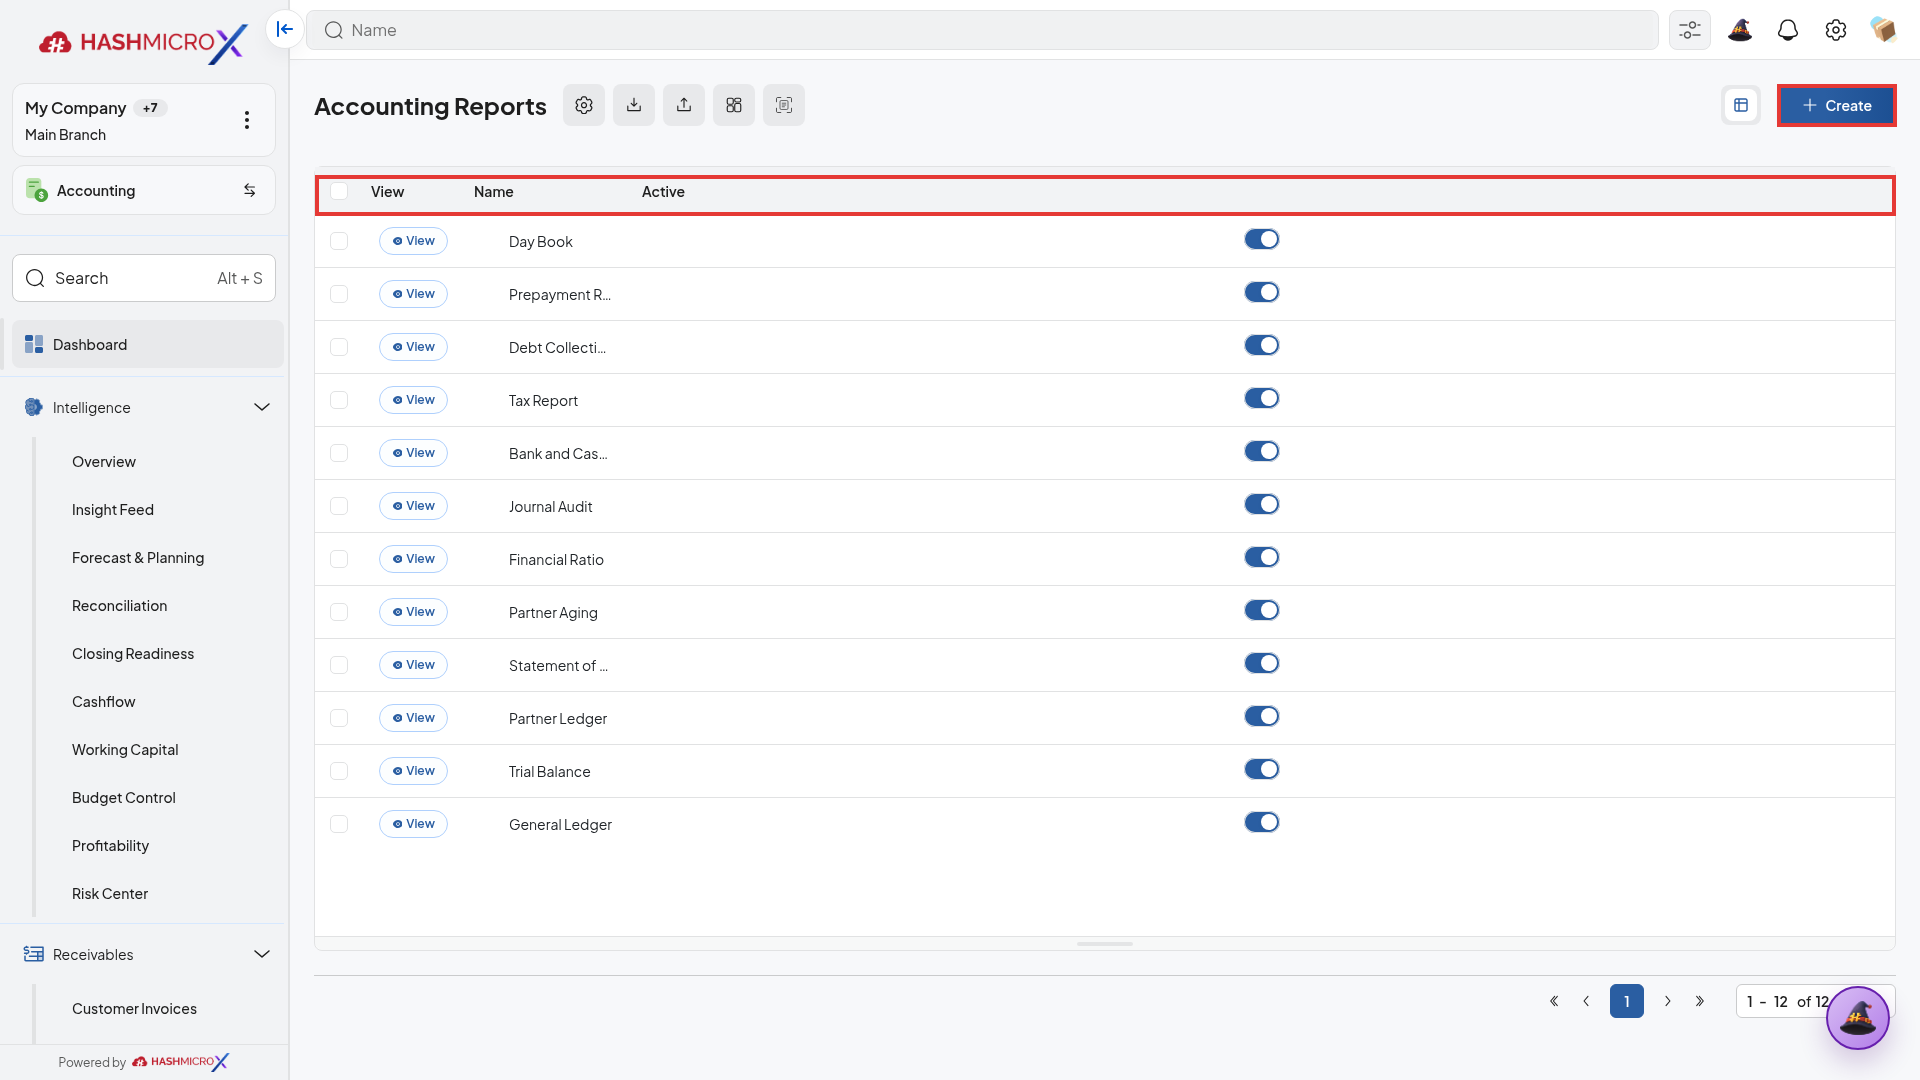Click the scan frame icon
The image size is (1920, 1080).
tap(784, 105)
